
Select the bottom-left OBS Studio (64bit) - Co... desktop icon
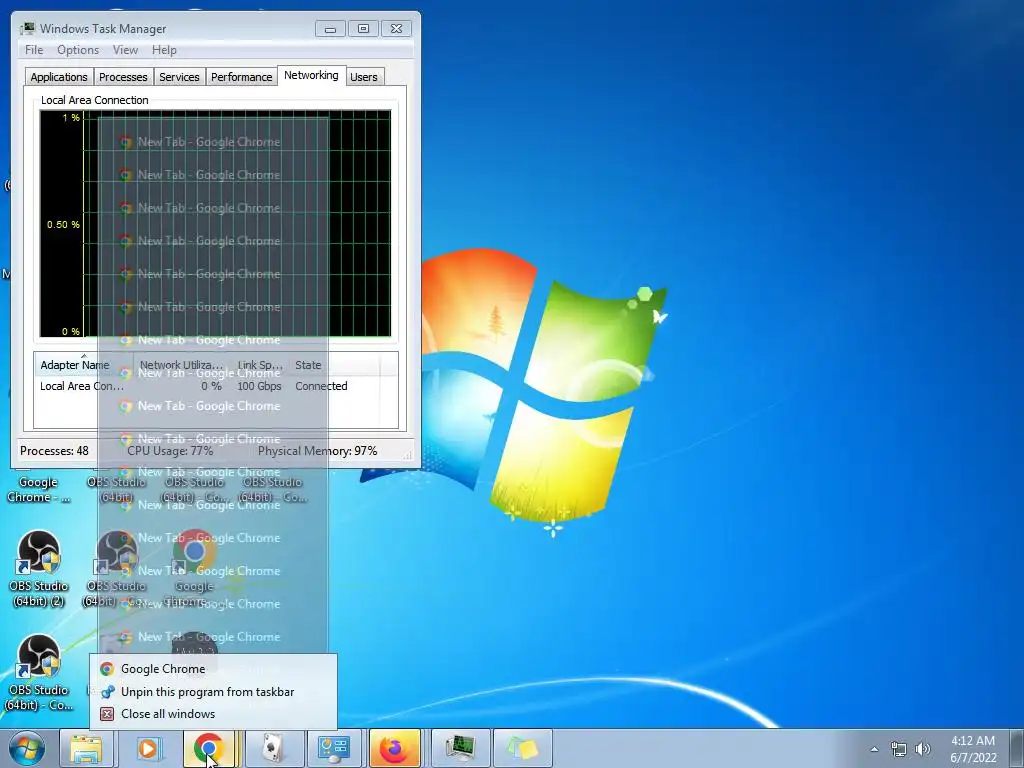39,673
